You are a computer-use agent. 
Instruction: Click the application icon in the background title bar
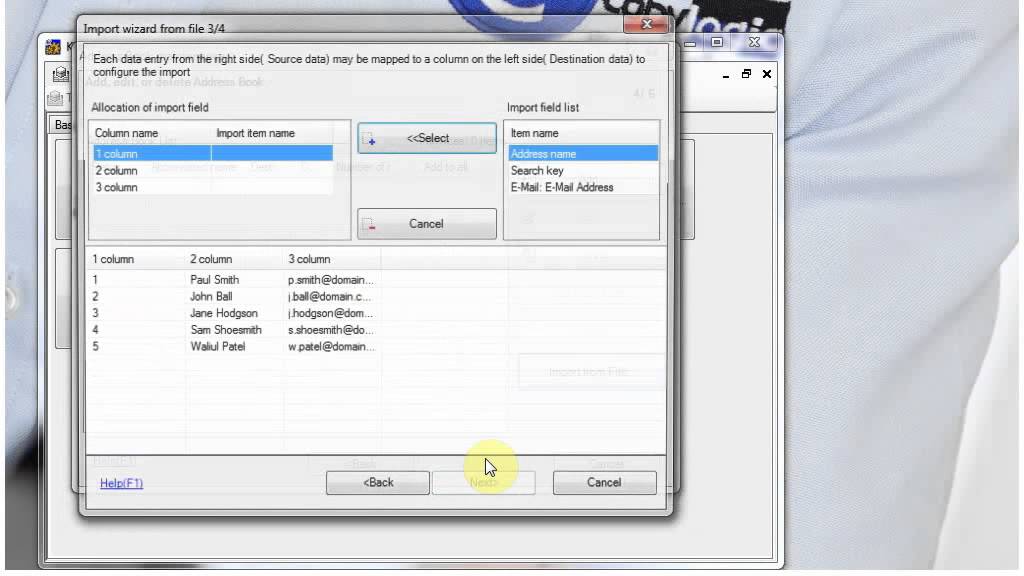tap(53, 47)
